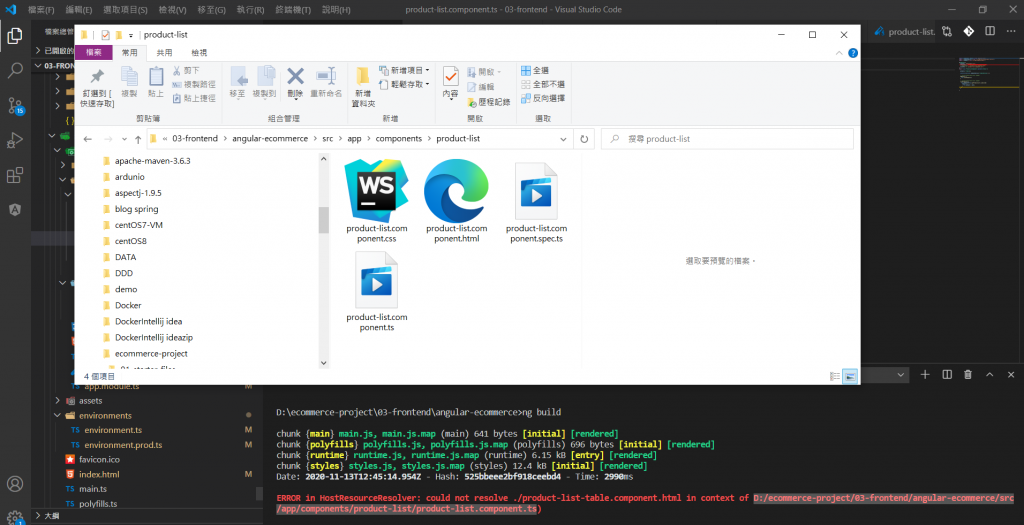Click VS Code compare changes editor icon
1024x525 pixels.
click(947, 31)
